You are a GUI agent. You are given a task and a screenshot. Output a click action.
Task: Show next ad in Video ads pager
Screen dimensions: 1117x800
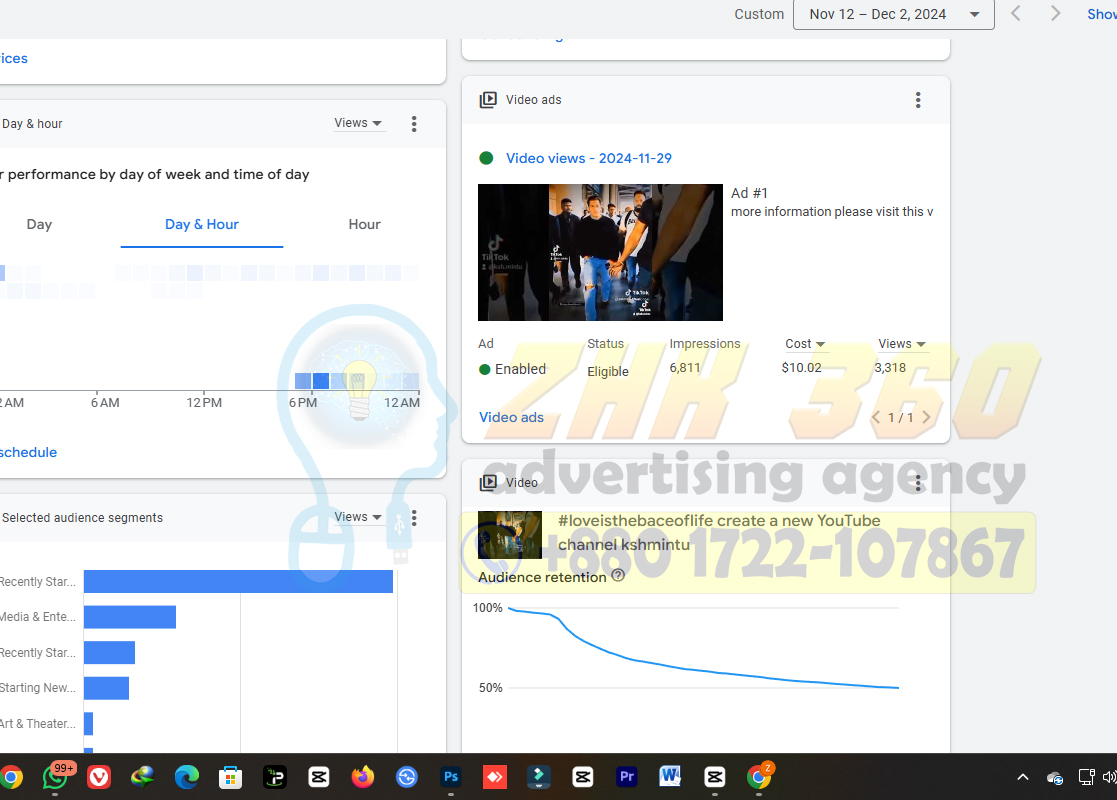(x=926, y=417)
